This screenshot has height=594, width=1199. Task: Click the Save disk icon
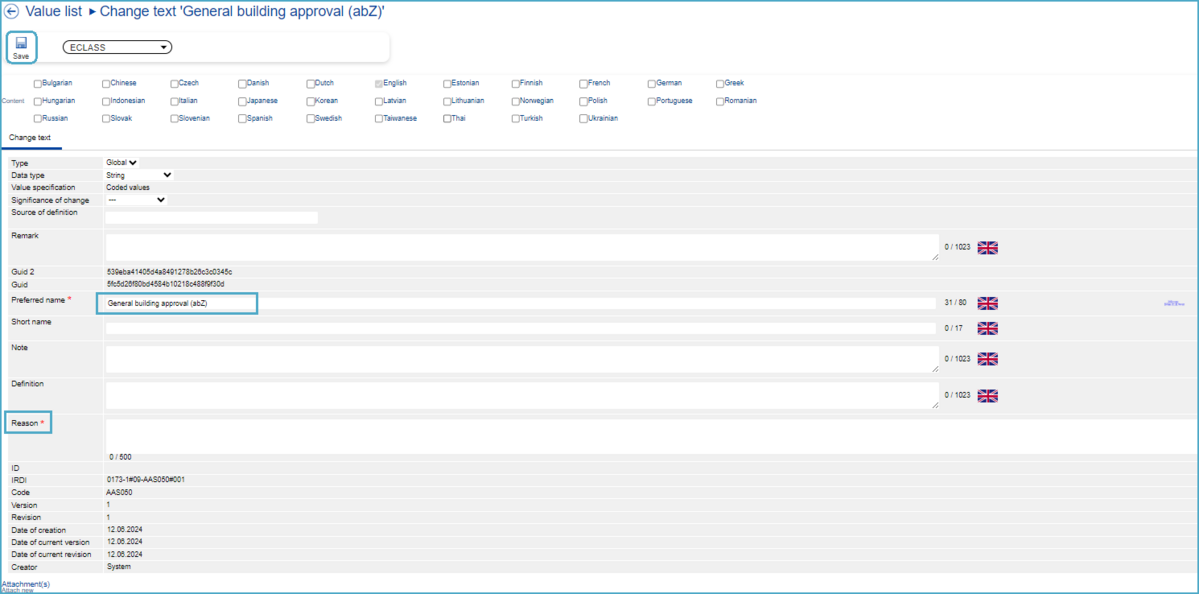[21, 43]
